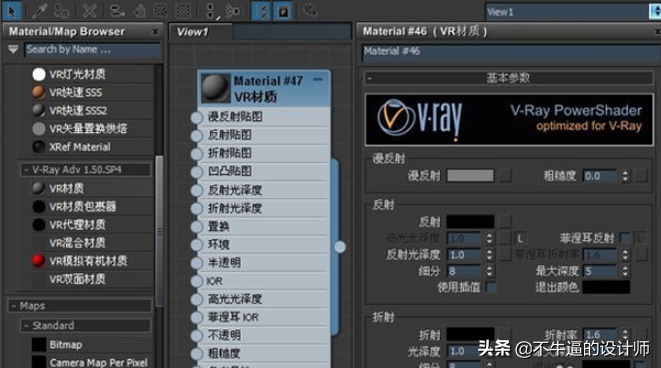
Task: Close the Material/Map Browser panel
Action: (155, 32)
